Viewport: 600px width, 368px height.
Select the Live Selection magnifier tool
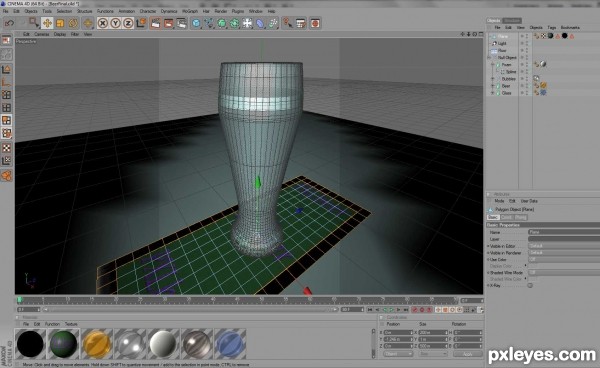pyautogui.click(x=34, y=23)
